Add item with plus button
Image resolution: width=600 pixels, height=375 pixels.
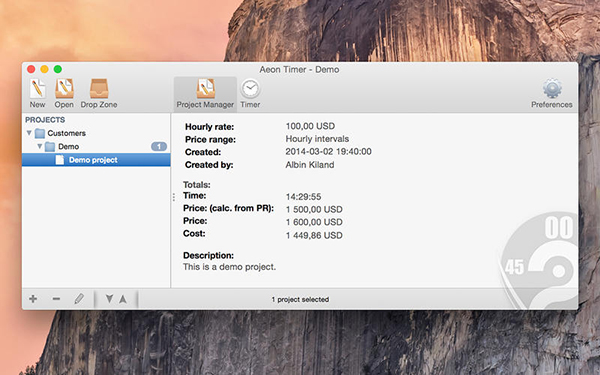click(x=33, y=299)
